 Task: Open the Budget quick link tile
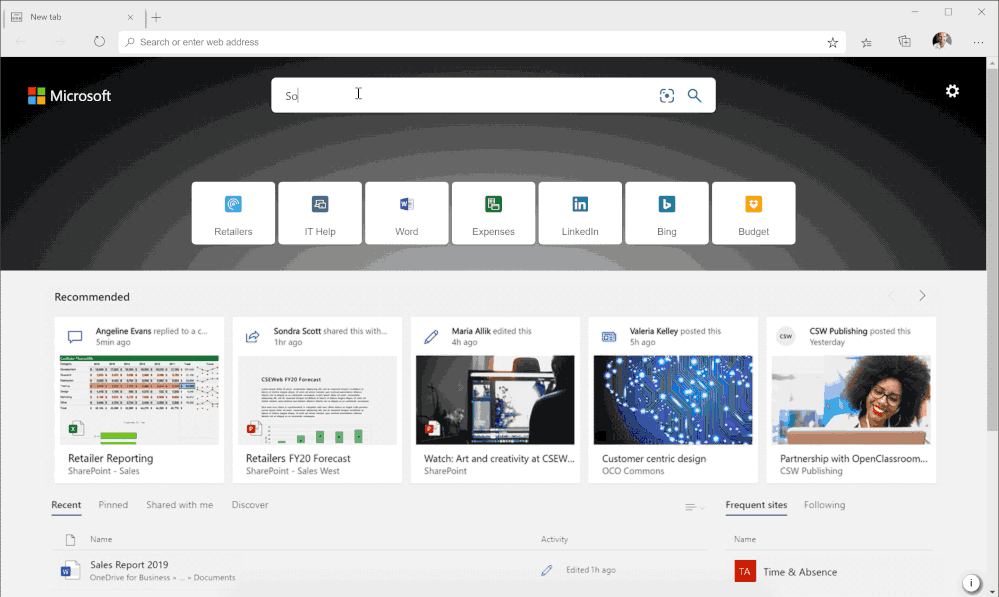(x=753, y=213)
